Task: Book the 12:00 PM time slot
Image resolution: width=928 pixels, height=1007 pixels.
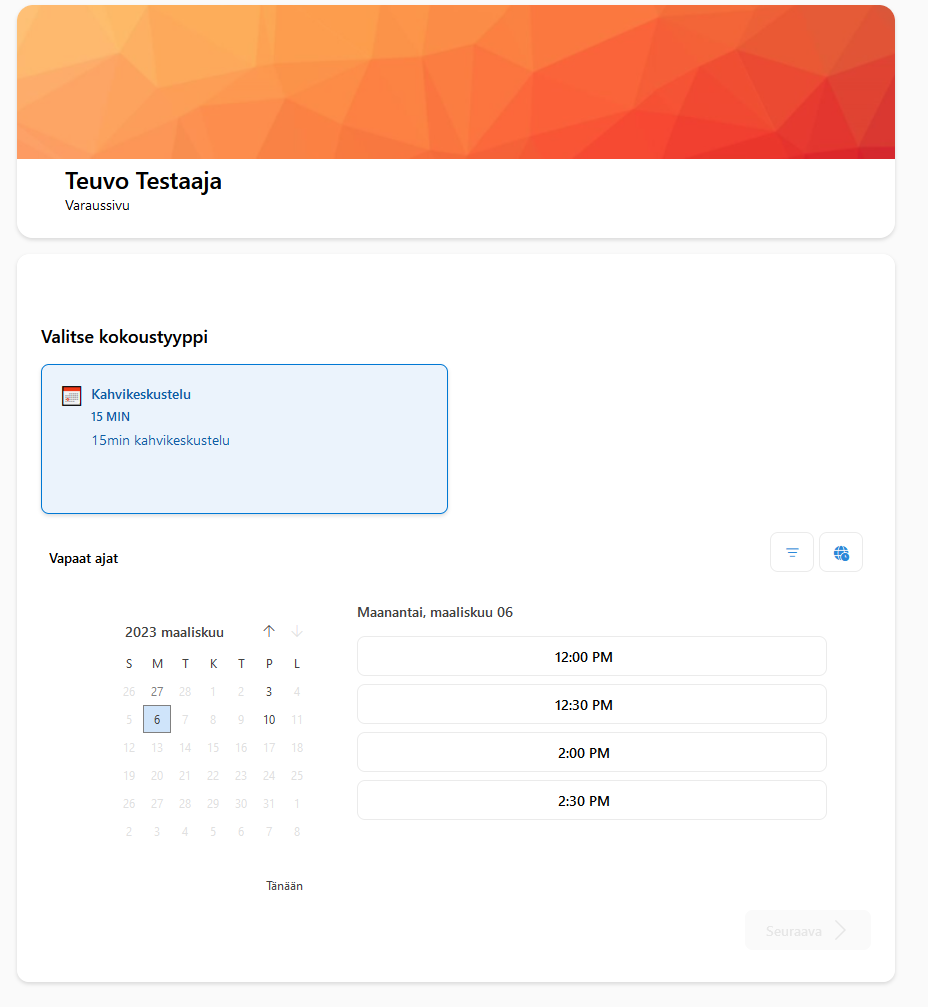Action: point(591,656)
